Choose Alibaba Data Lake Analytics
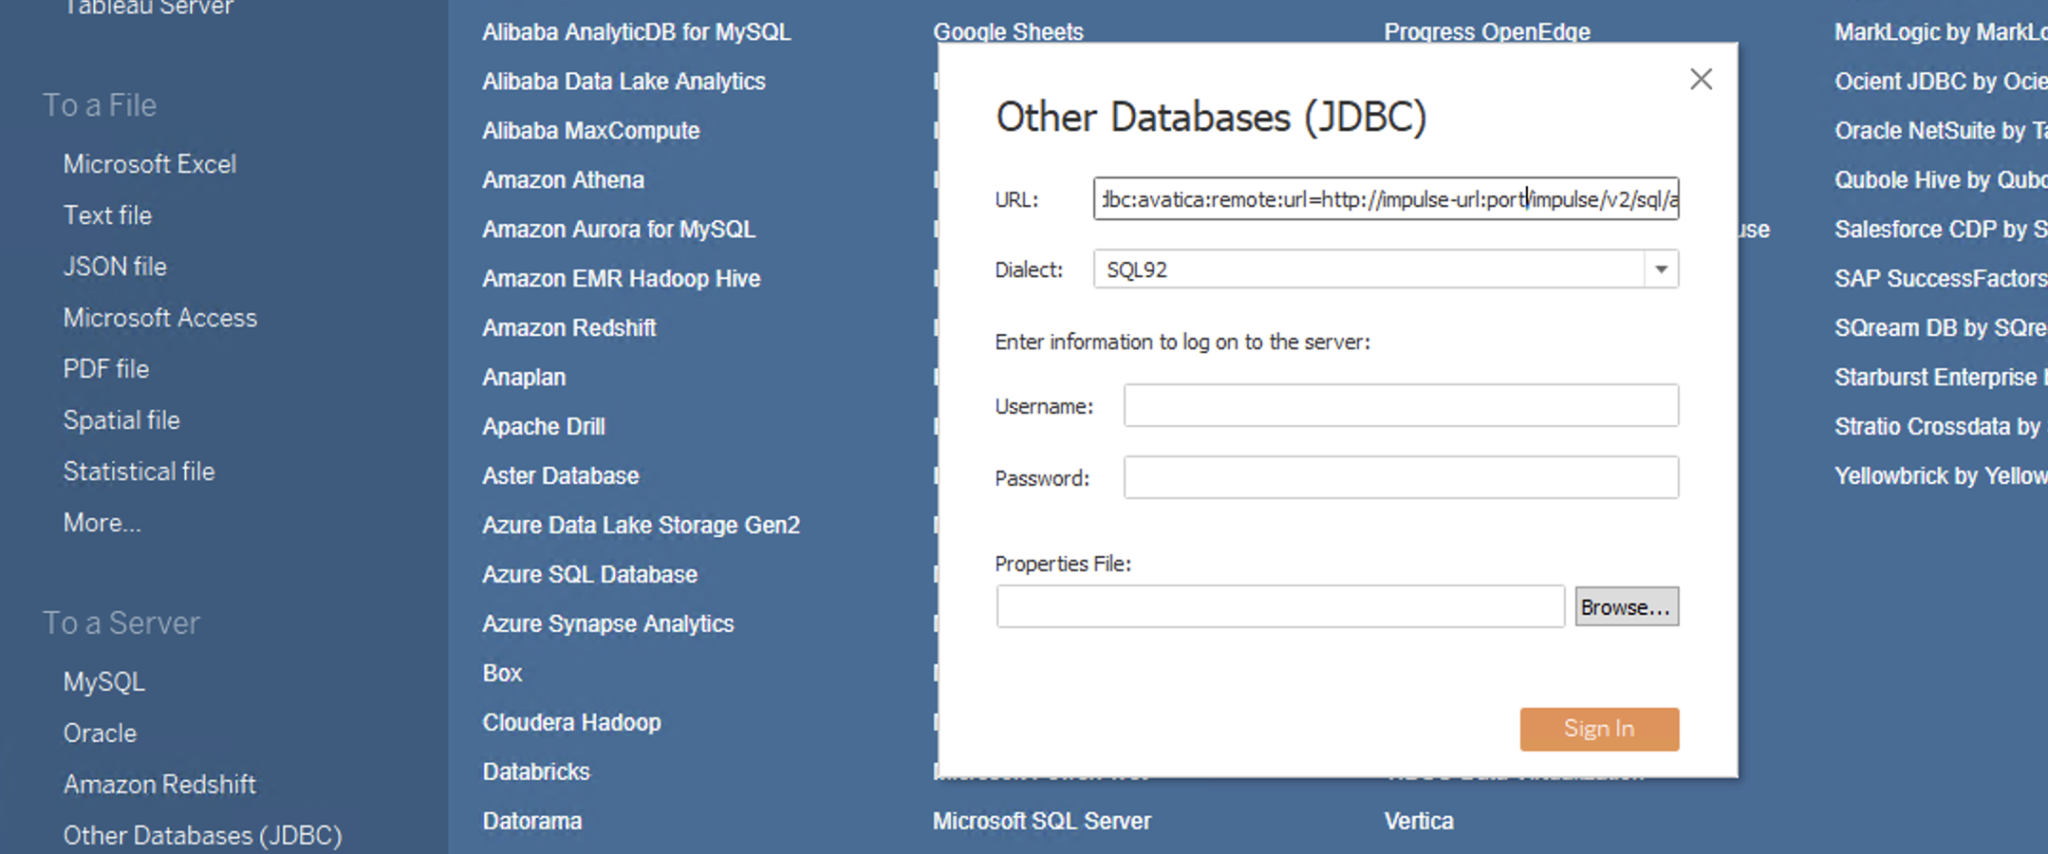2048x854 pixels. click(624, 81)
